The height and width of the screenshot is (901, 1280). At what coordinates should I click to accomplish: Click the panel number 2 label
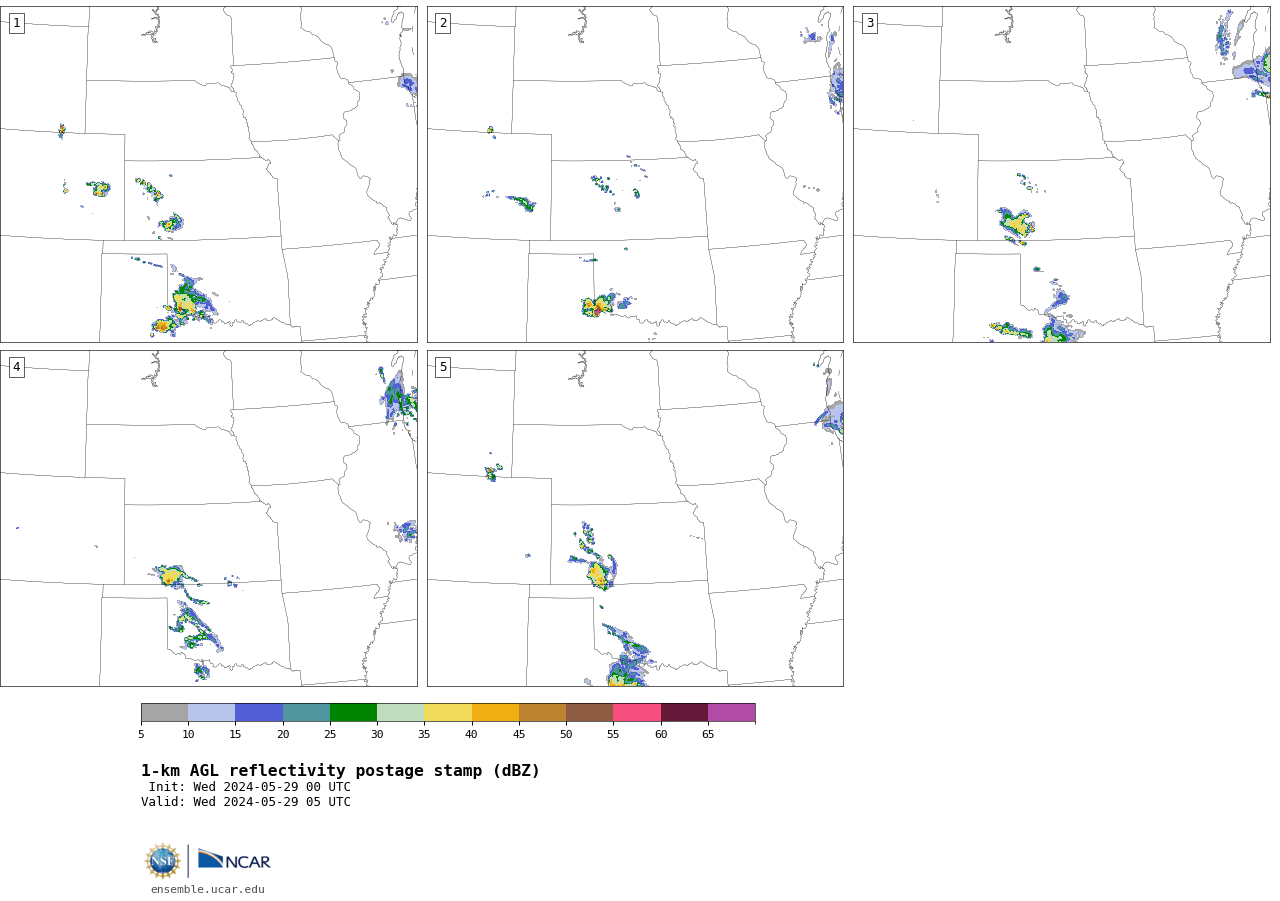(443, 23)
